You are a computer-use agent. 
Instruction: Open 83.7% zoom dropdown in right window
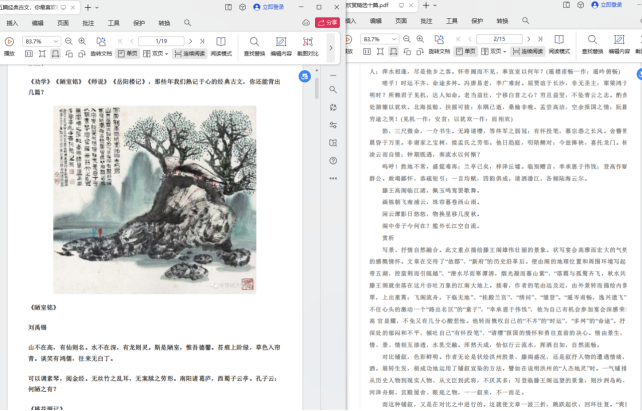394,39
